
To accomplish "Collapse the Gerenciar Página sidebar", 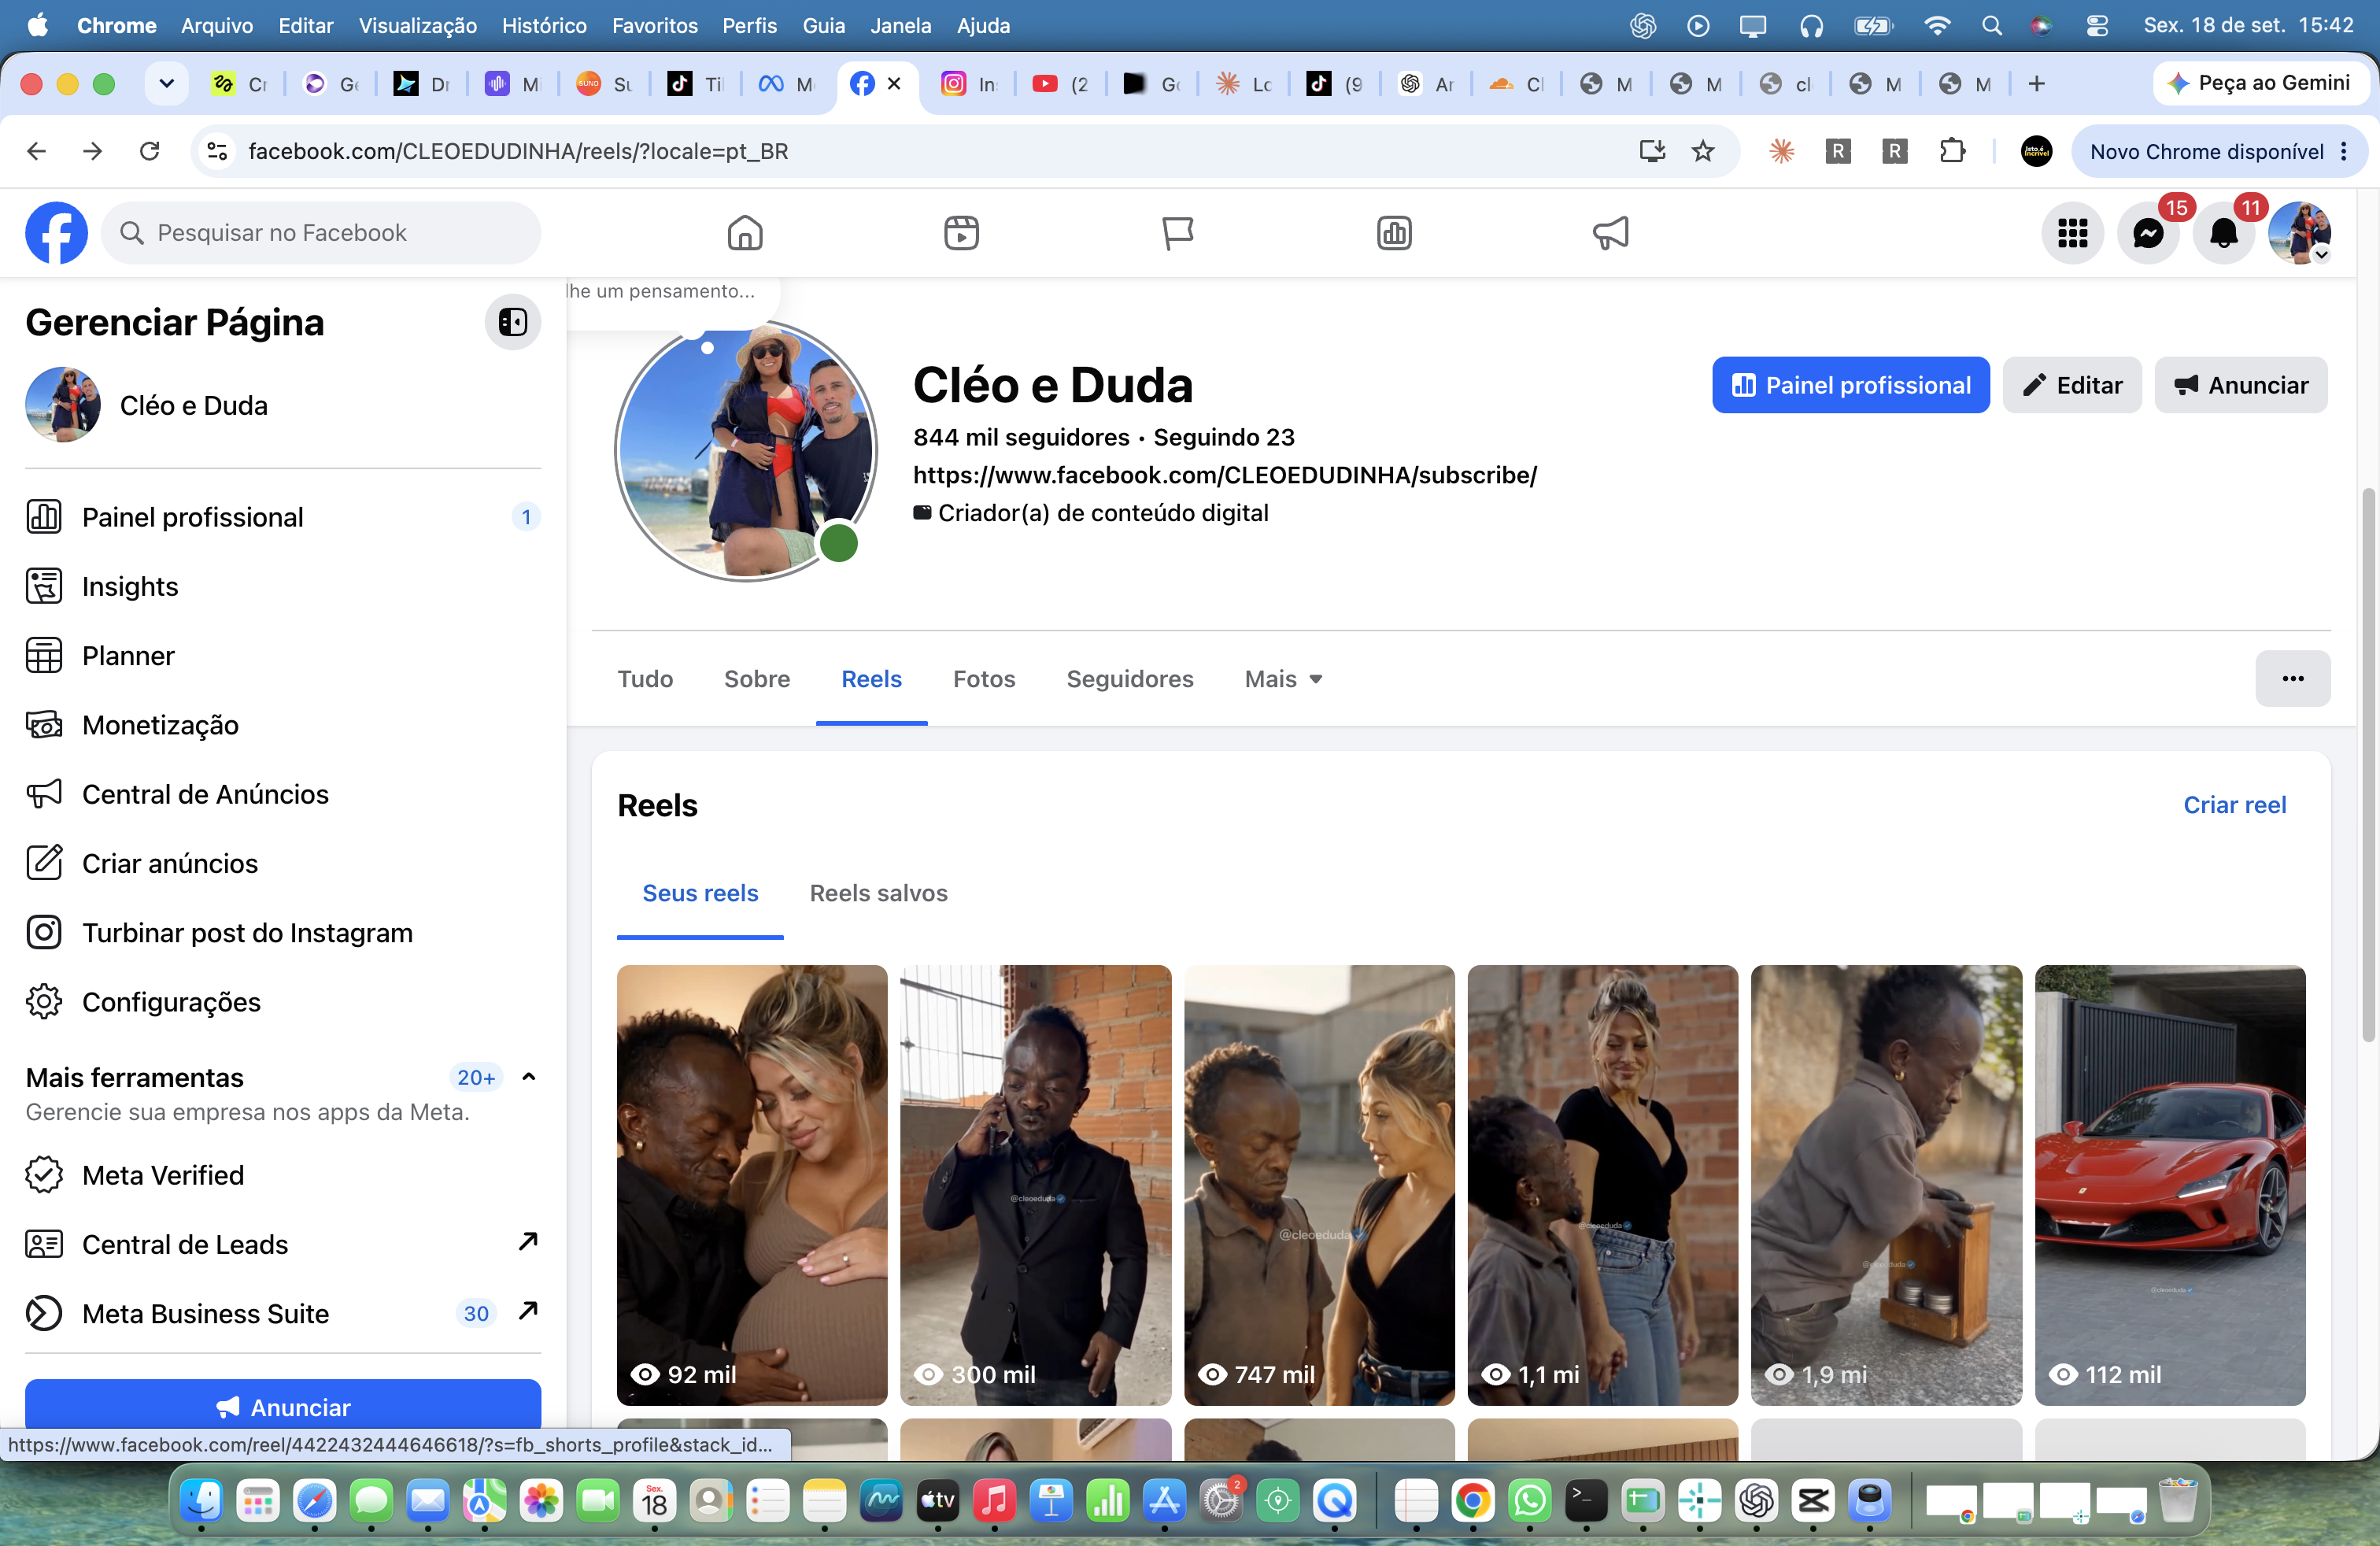I will click(513, 322).
